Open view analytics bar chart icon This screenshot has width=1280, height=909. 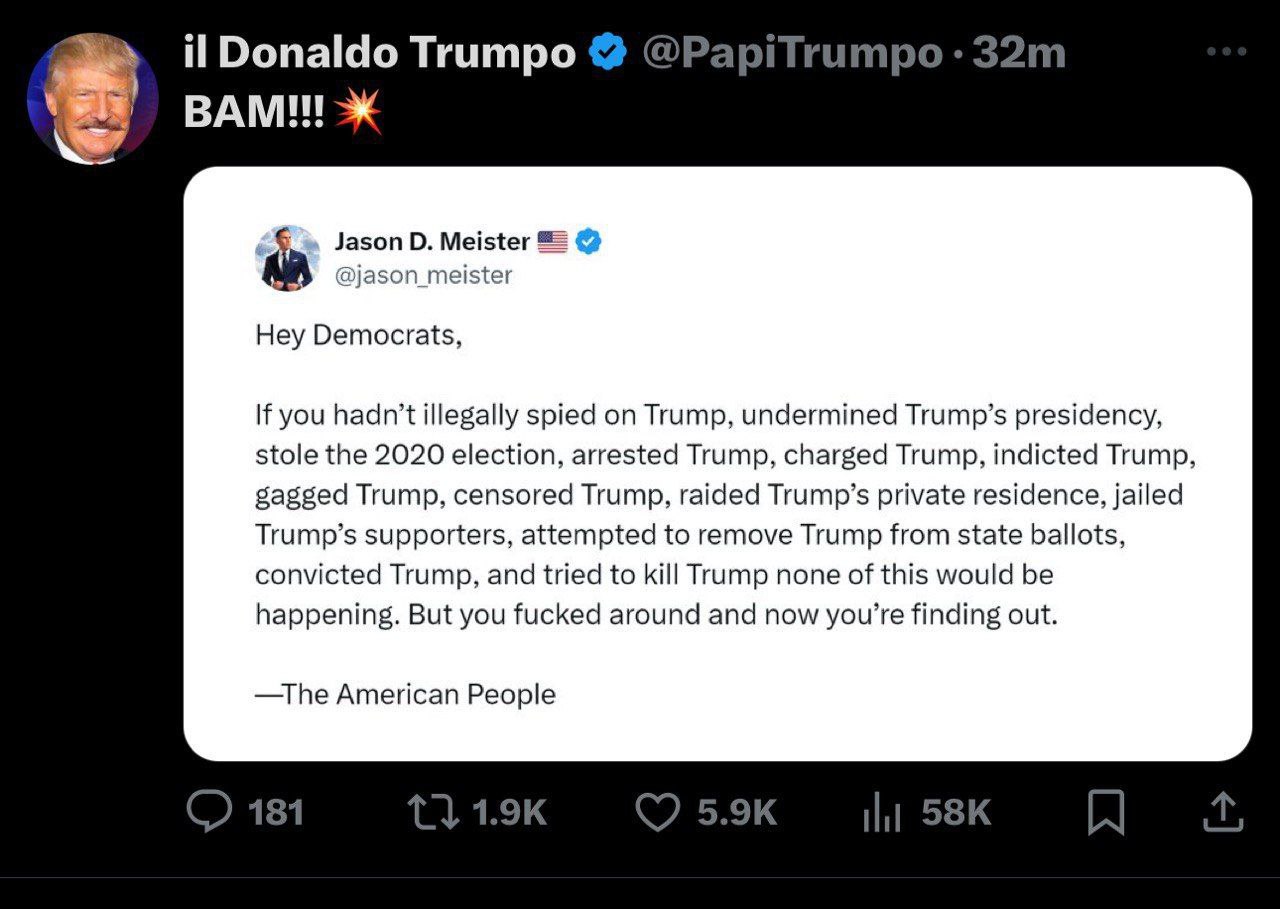[881, 813]
